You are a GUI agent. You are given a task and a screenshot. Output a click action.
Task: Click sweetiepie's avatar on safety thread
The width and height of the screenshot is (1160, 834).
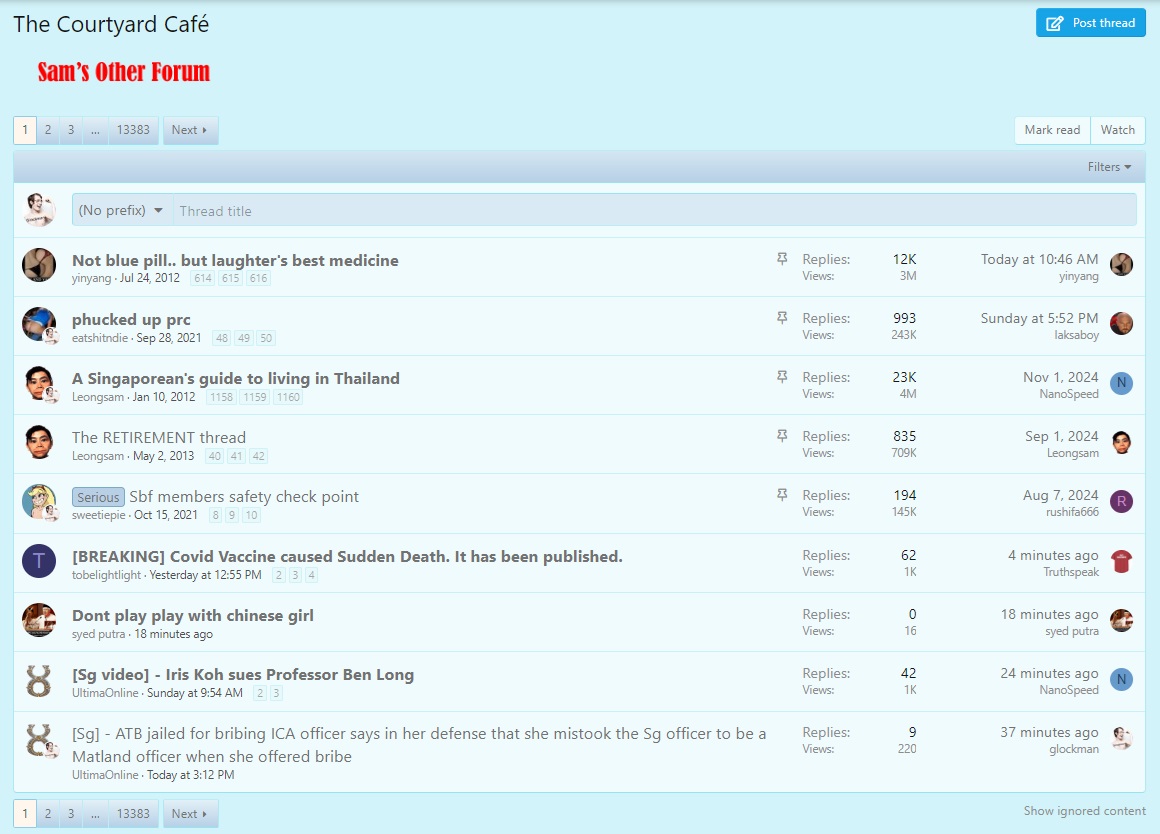click(39, 502)
